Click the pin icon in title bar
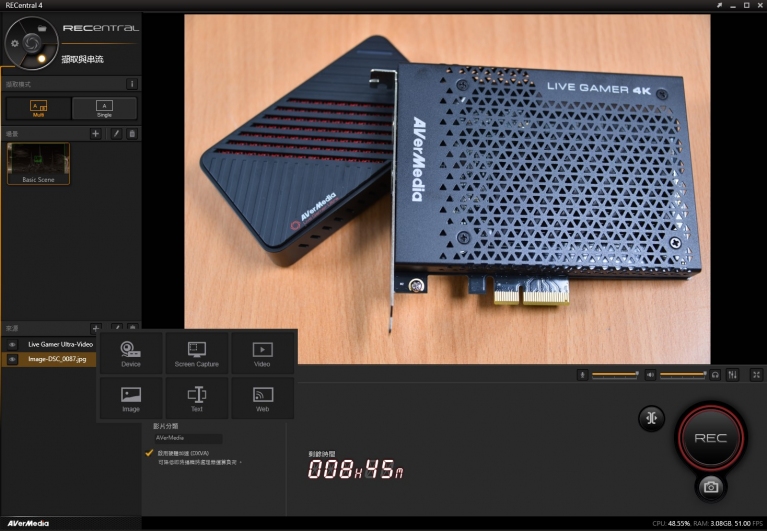 point(720,5)
